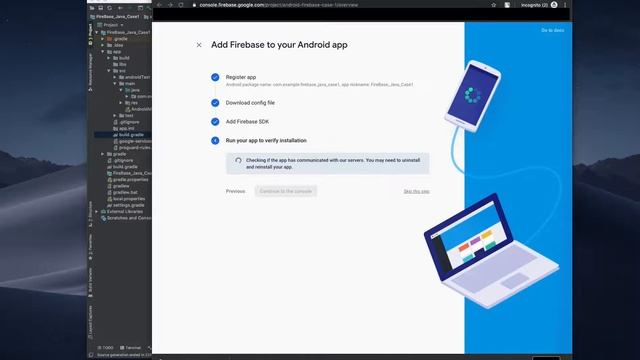This screenshot has width=640, height=360.
Task: Click Continue to the console button
Action: coord(286,191)
